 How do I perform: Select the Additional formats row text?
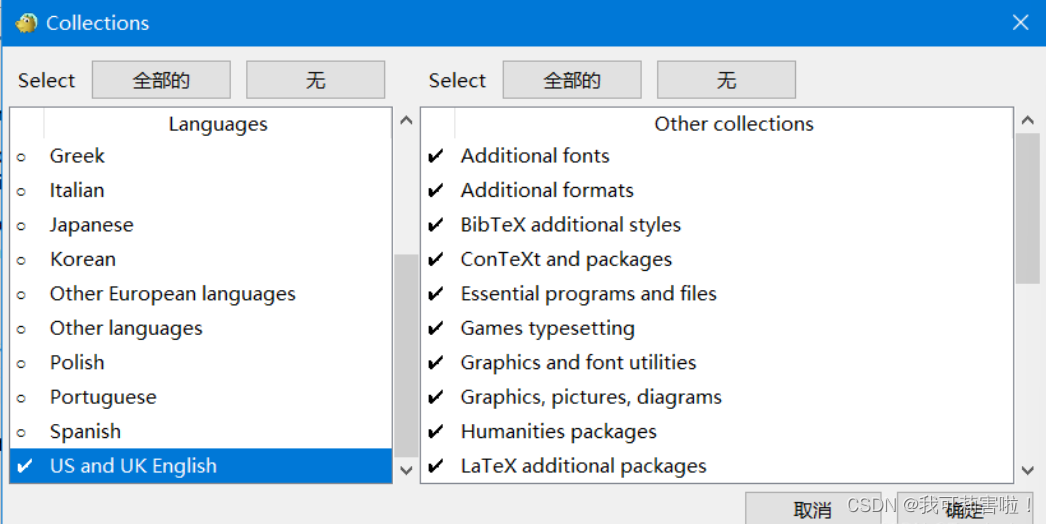click(x=546, y=191)
